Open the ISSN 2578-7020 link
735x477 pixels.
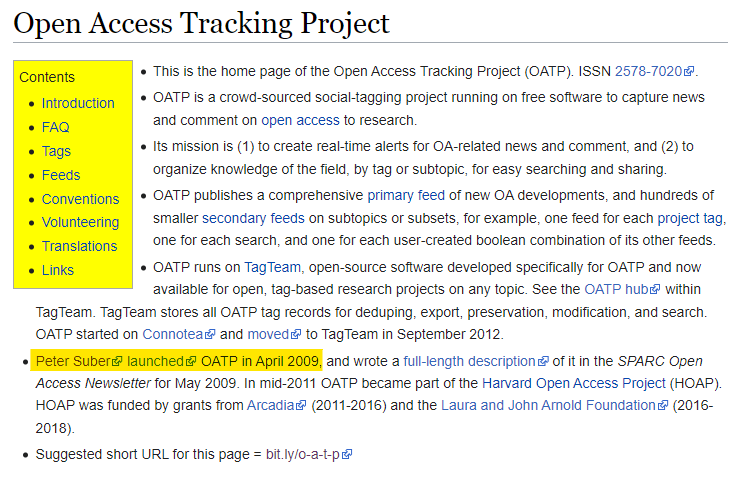(x=648, y=71)
